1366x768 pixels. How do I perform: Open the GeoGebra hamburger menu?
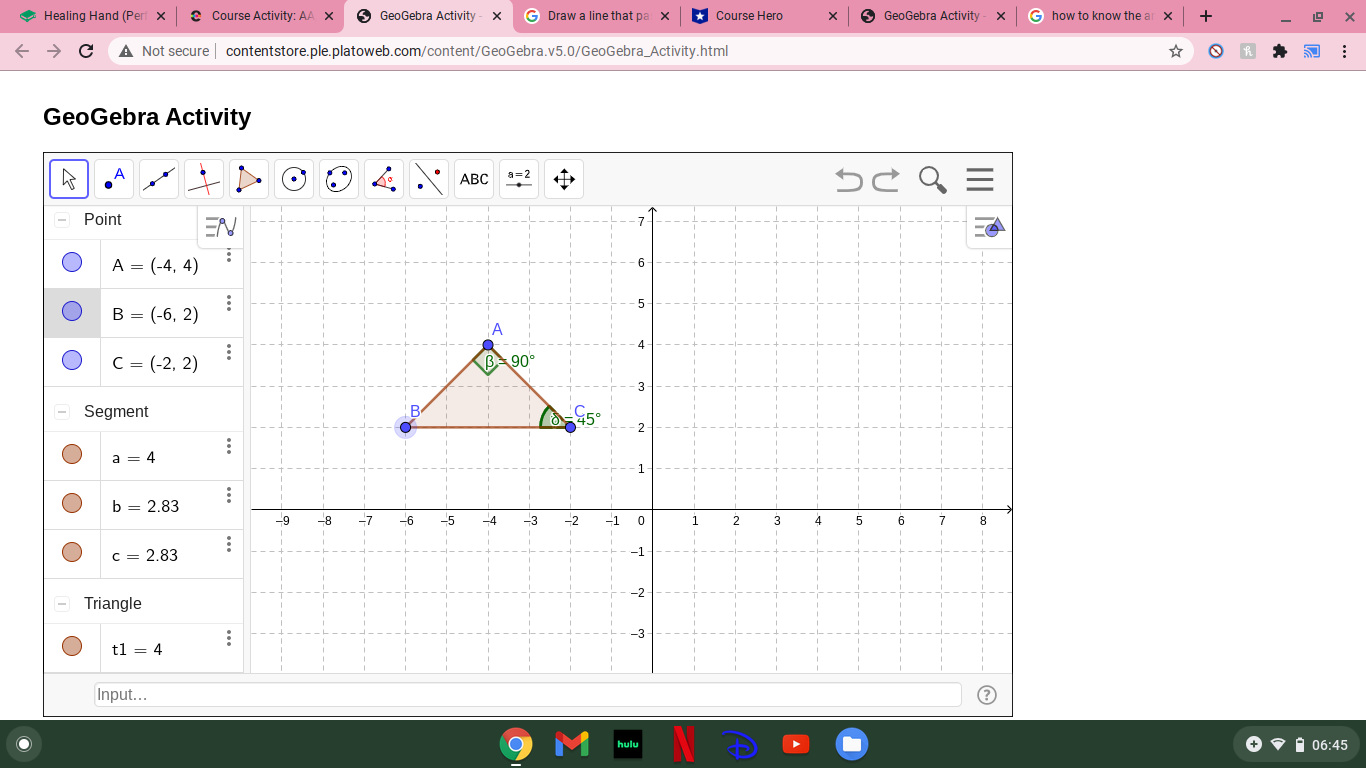coord(980,180)
